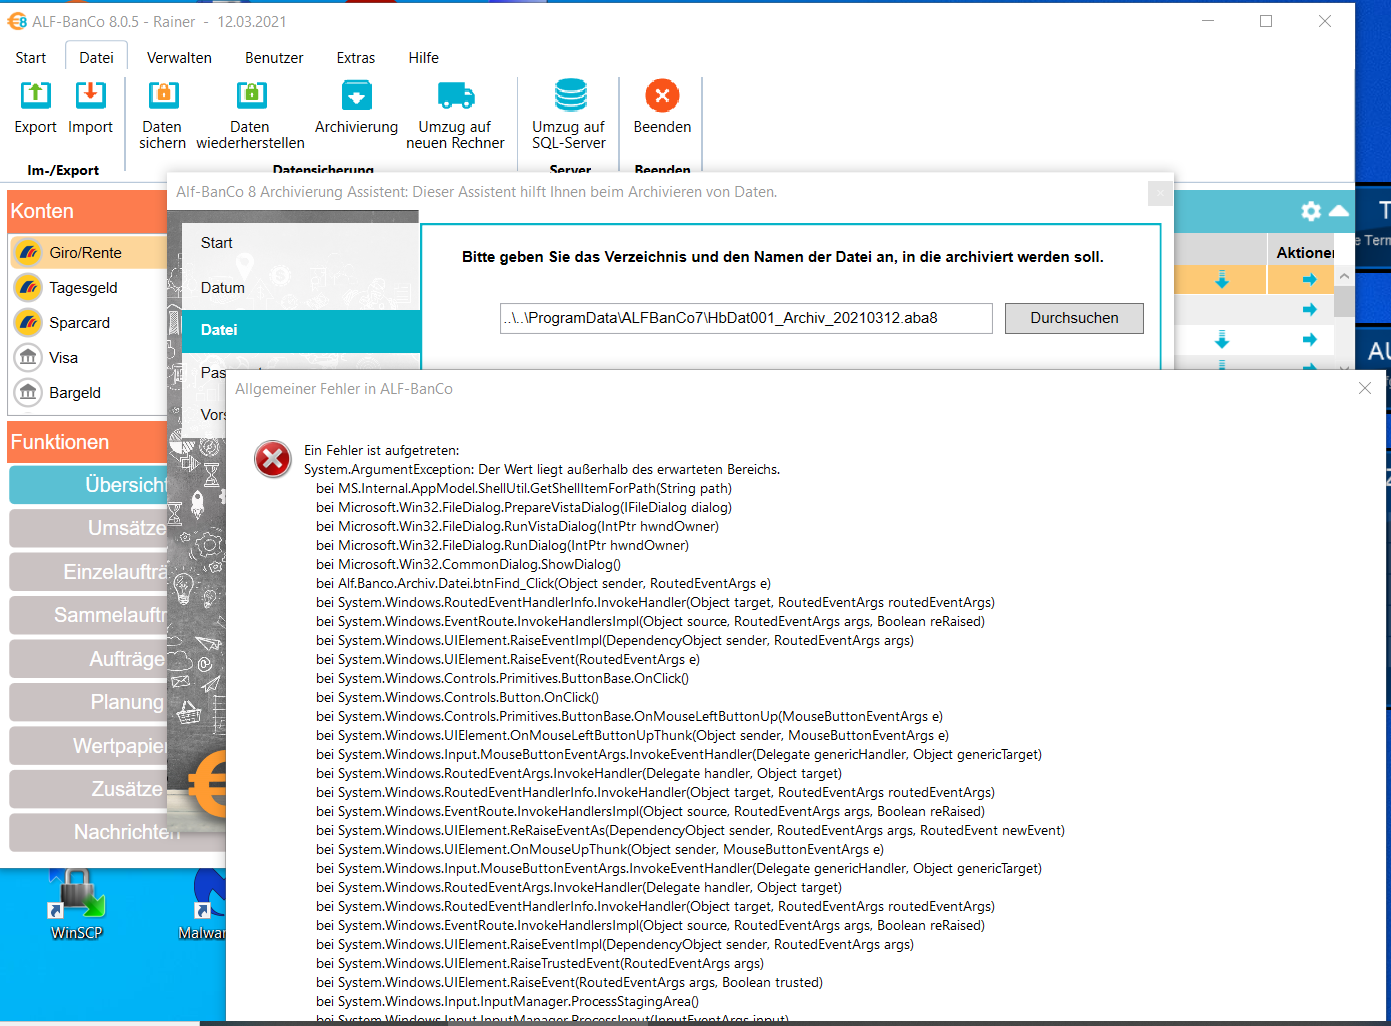Select the Bargeld account
The width and height of the screenshot is (1391, 1026).
(89, 393)
